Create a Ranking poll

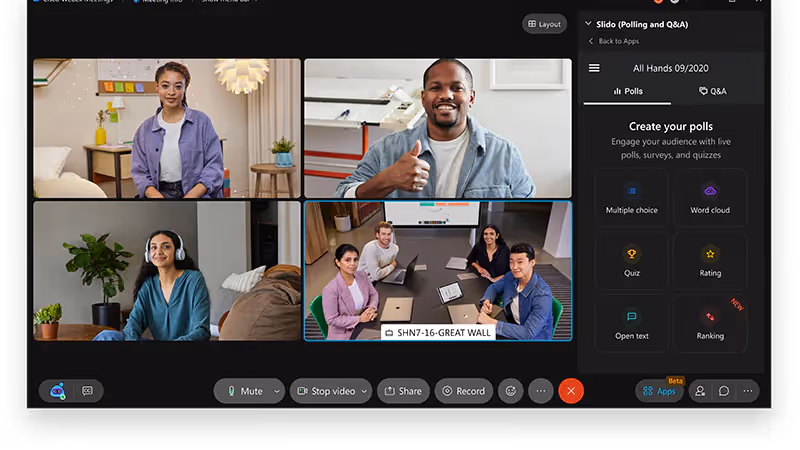(x=710, y=324)
